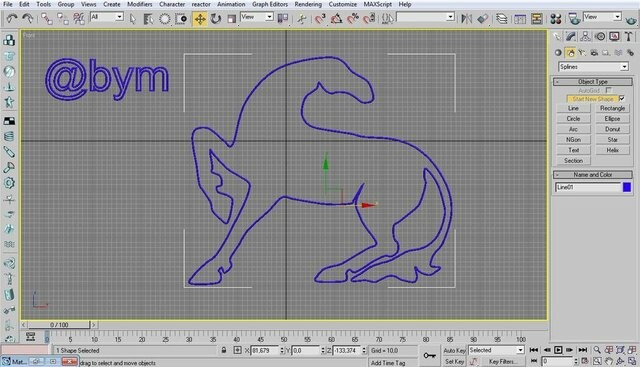Open the Select by Name dialog
This screenshot has height=367, width=640.
click(x=149, y=18)
